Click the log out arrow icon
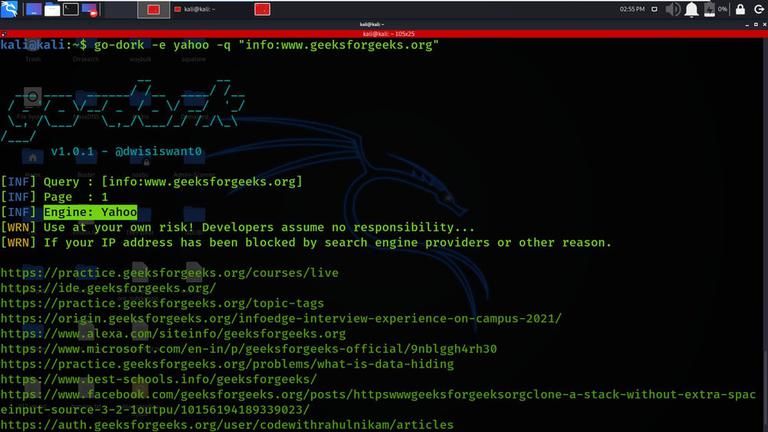Image resolution: width=768 pixels, height=432 pixels. tap(759, 9)
